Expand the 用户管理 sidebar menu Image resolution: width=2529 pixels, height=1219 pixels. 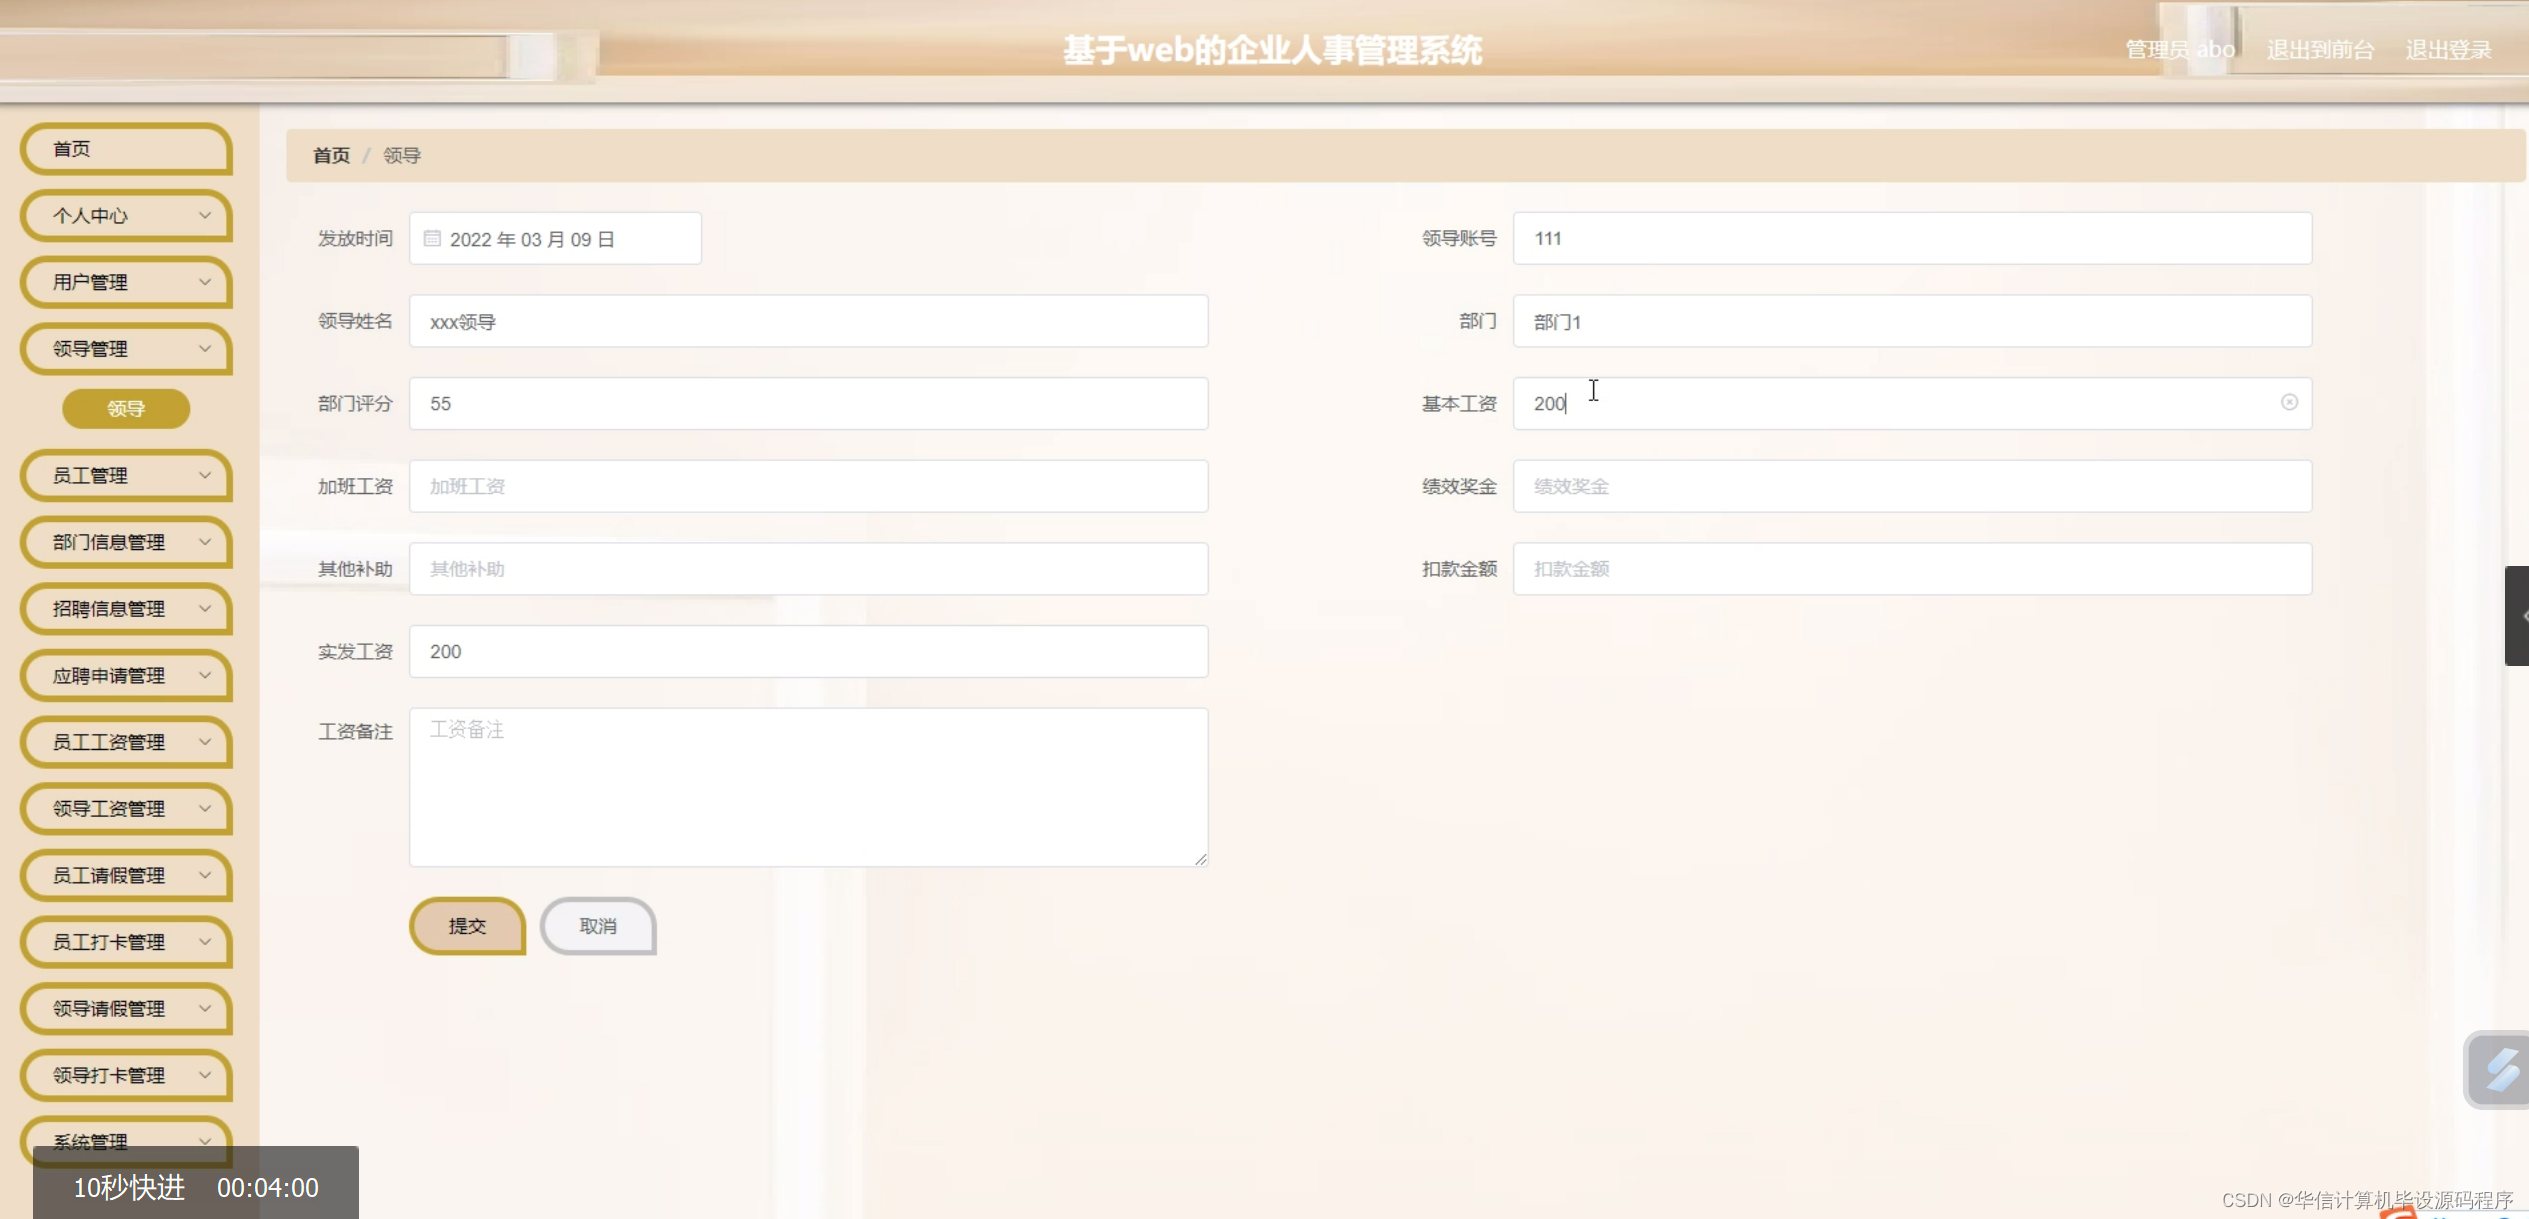pos(126,282)
